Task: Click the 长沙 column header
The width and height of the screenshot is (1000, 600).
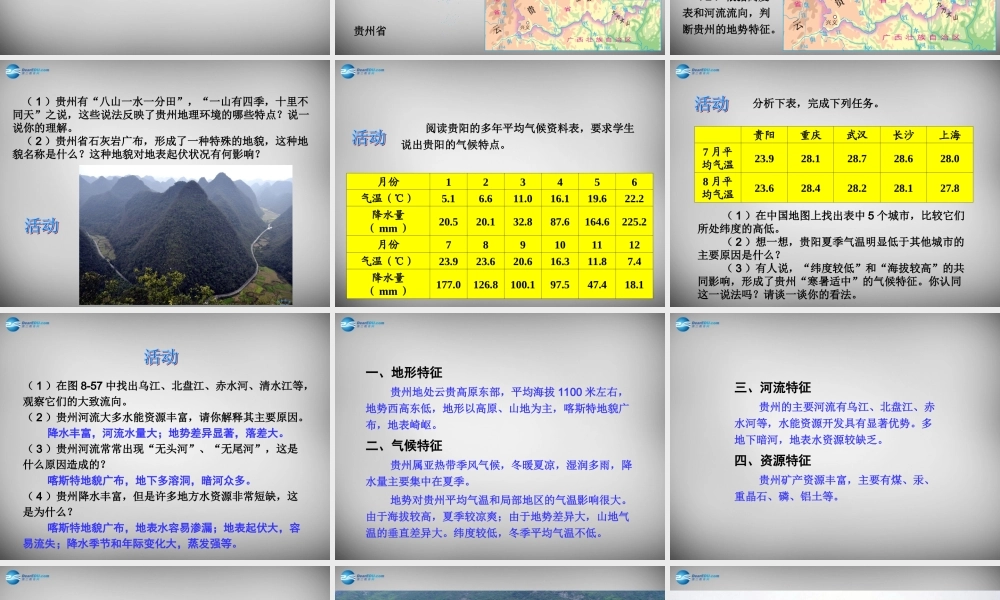Action: (x=903, y=135)
